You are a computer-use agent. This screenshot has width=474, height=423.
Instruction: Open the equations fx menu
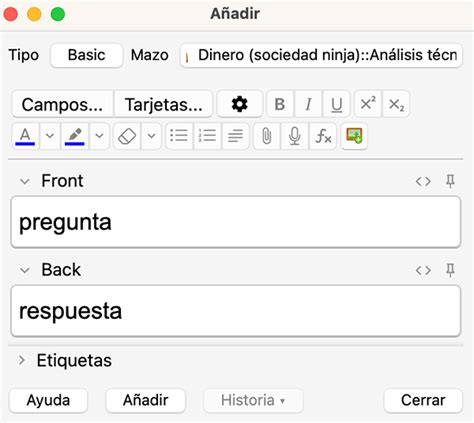point(323,136)
